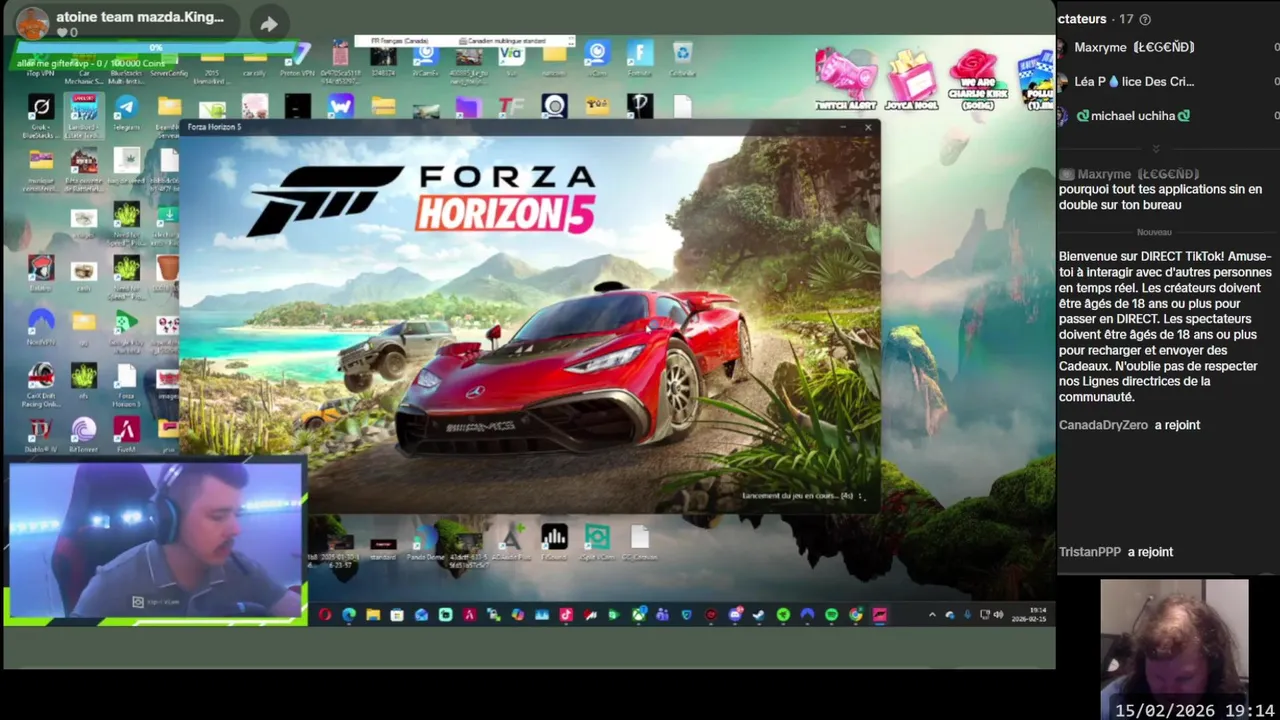Click the FR Français (Canada) language indicator

[x=400, y=41]
